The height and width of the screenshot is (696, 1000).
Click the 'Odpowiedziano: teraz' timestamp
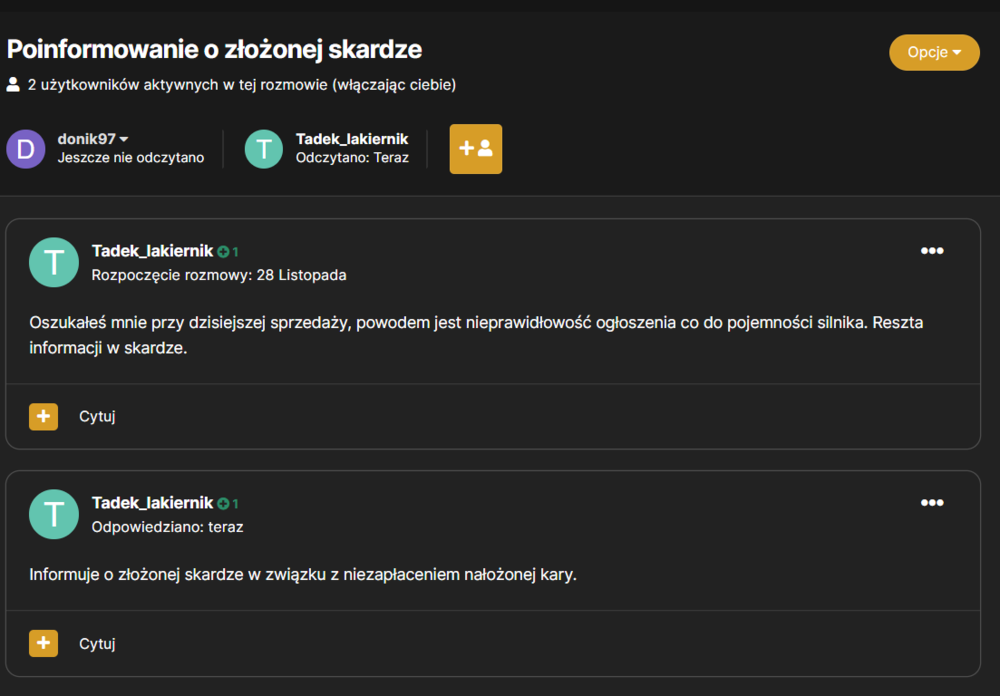click(167, 527)
